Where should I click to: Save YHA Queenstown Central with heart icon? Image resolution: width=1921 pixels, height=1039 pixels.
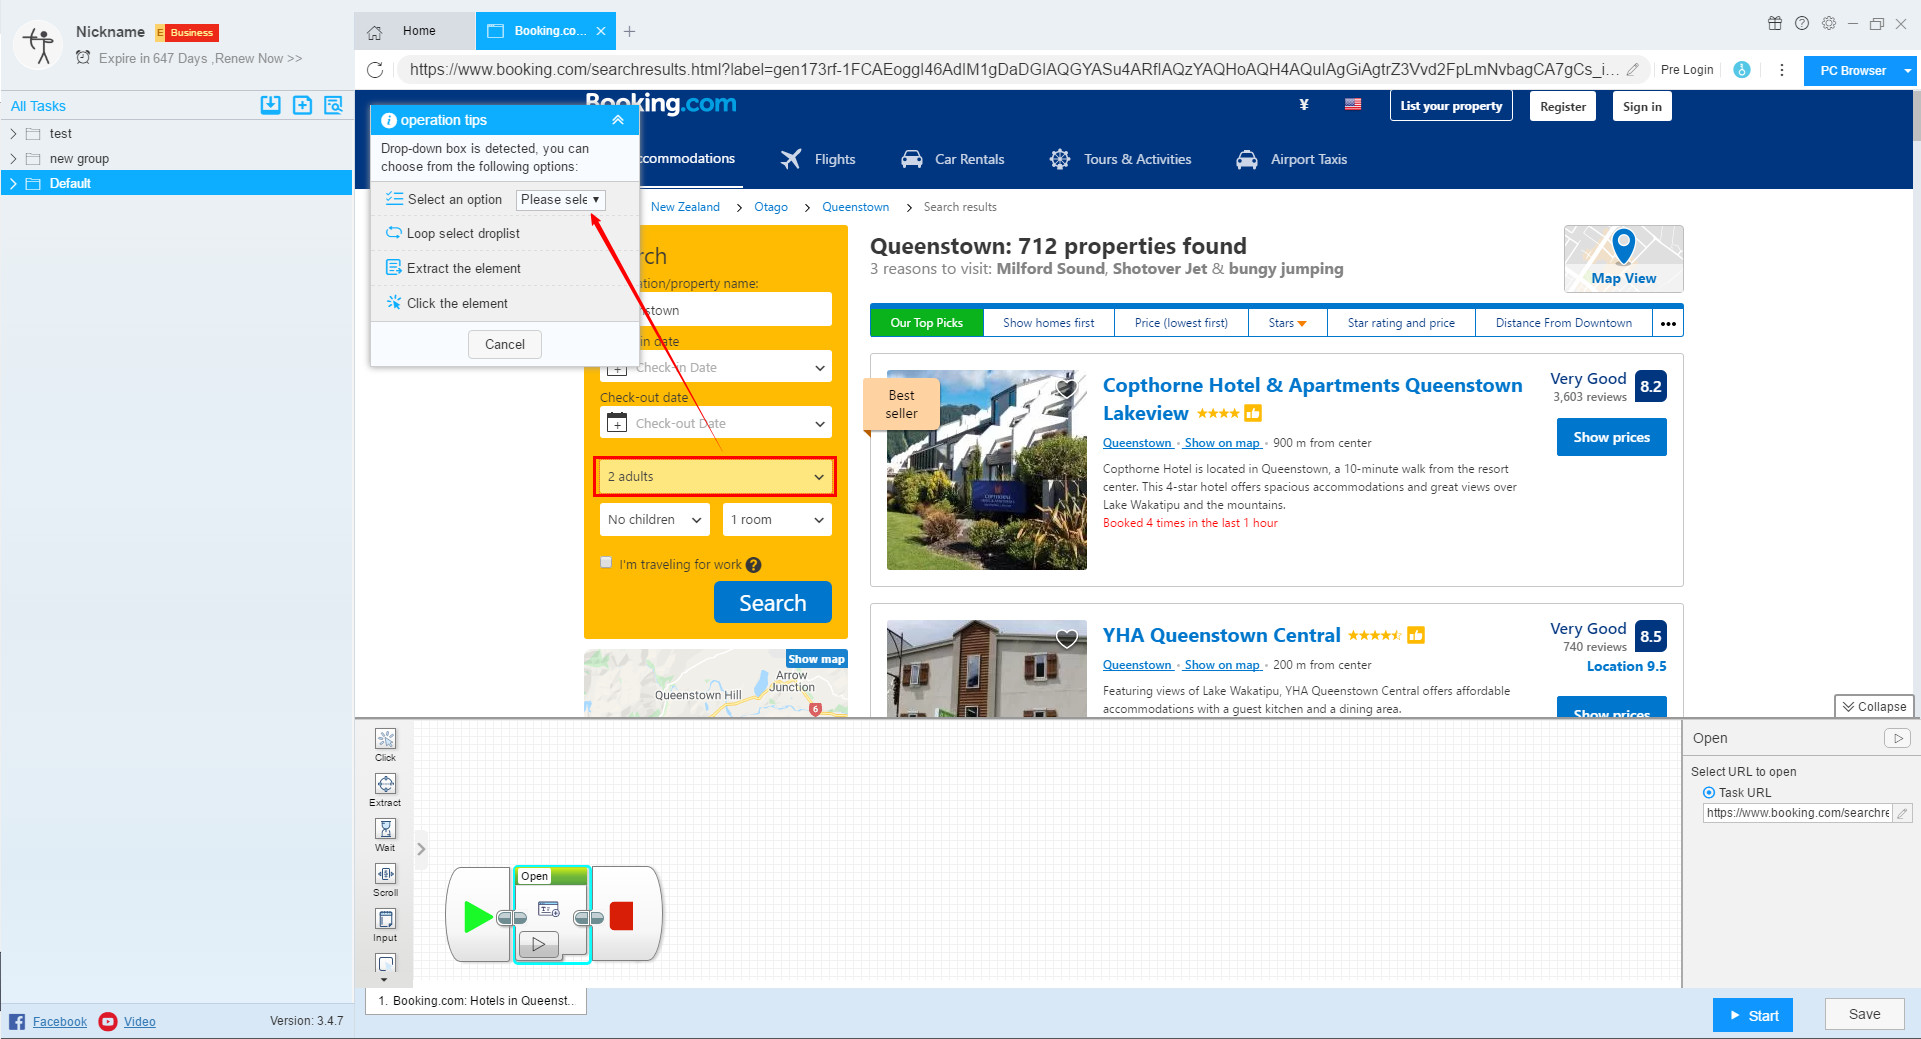coord(1067,639)
